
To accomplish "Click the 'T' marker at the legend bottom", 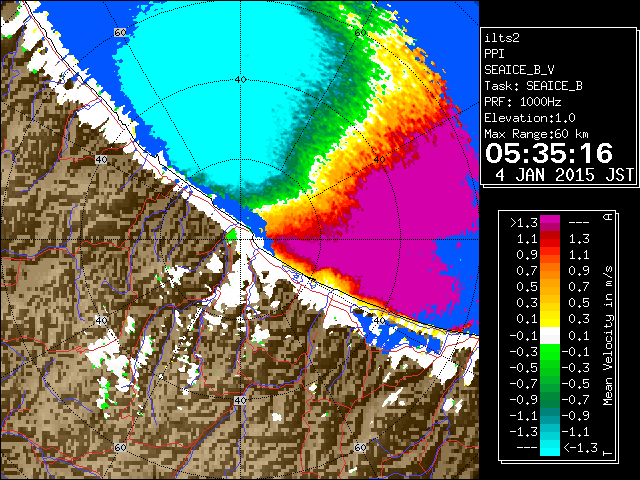I will tap(608, 453).
